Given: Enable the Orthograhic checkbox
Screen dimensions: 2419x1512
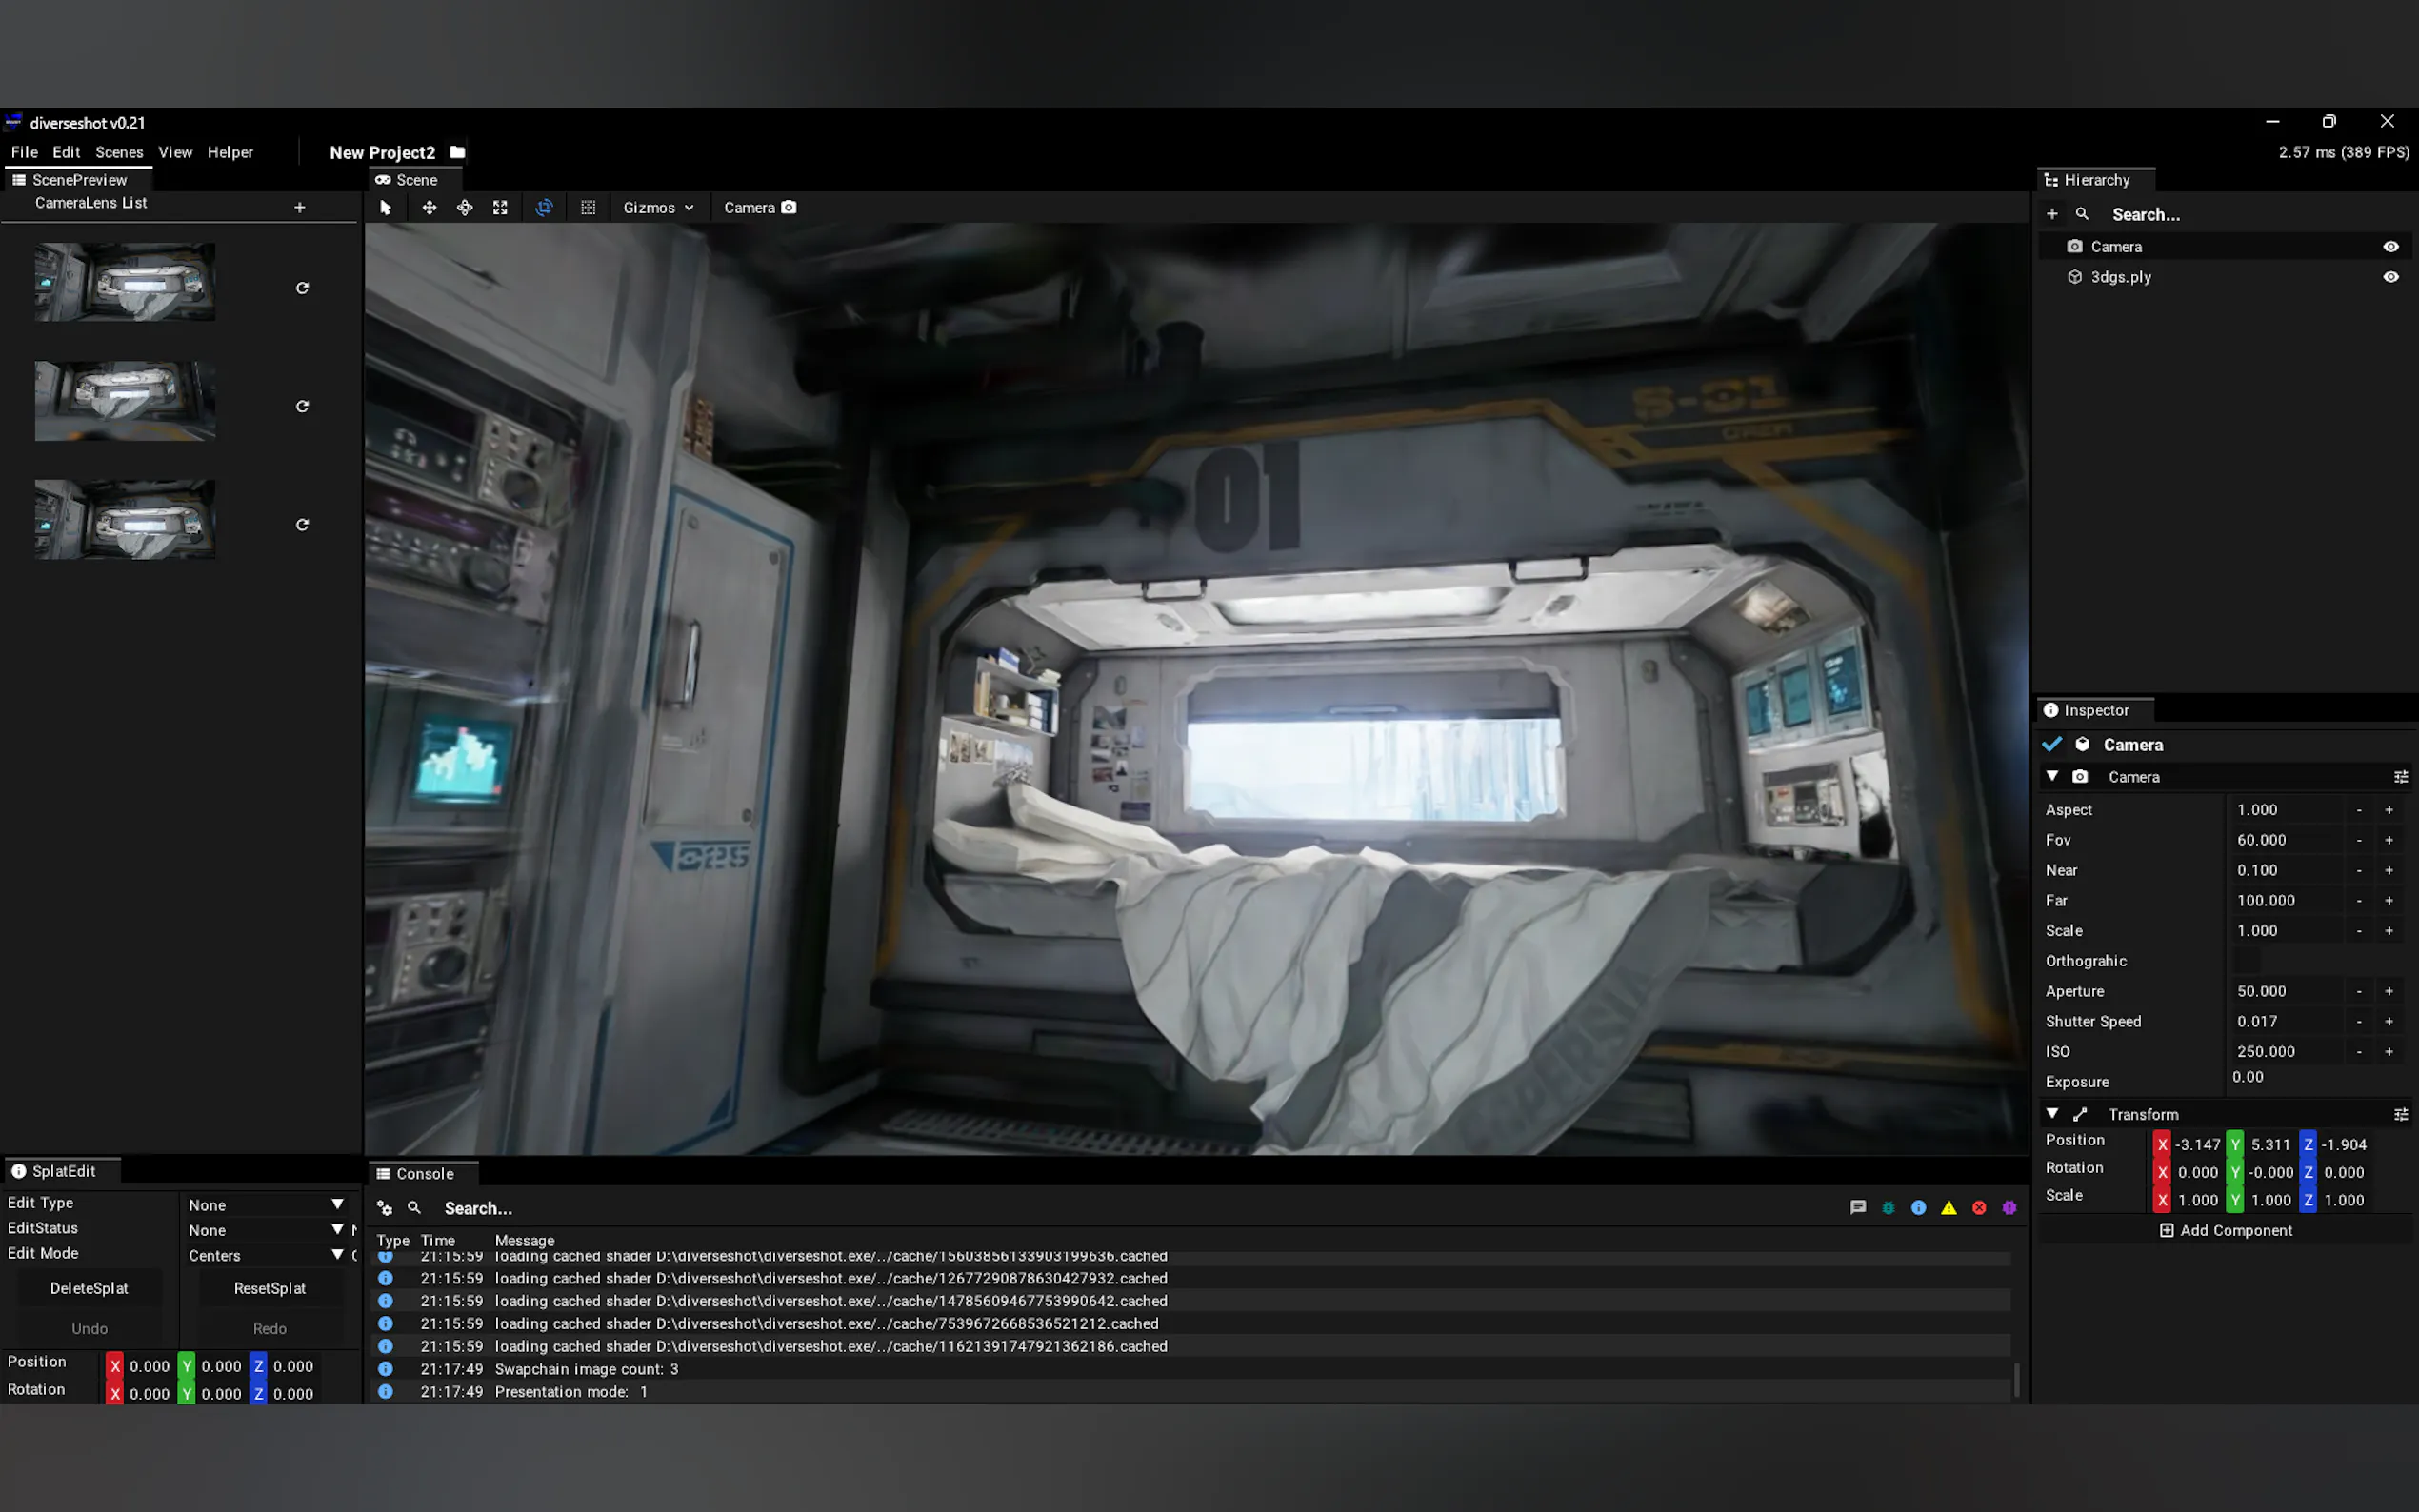Looking at the screenshot, I should coord(2247,961).
